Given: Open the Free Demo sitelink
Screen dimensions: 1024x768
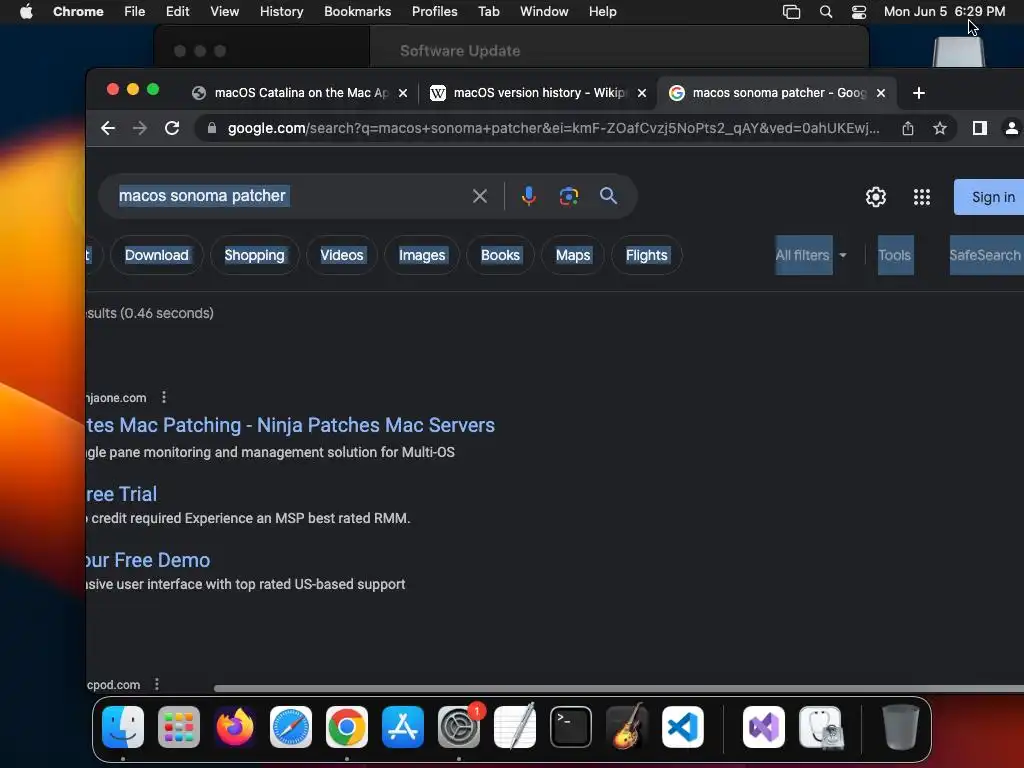Looking at the screenshot, I should (x=148, y=560).
